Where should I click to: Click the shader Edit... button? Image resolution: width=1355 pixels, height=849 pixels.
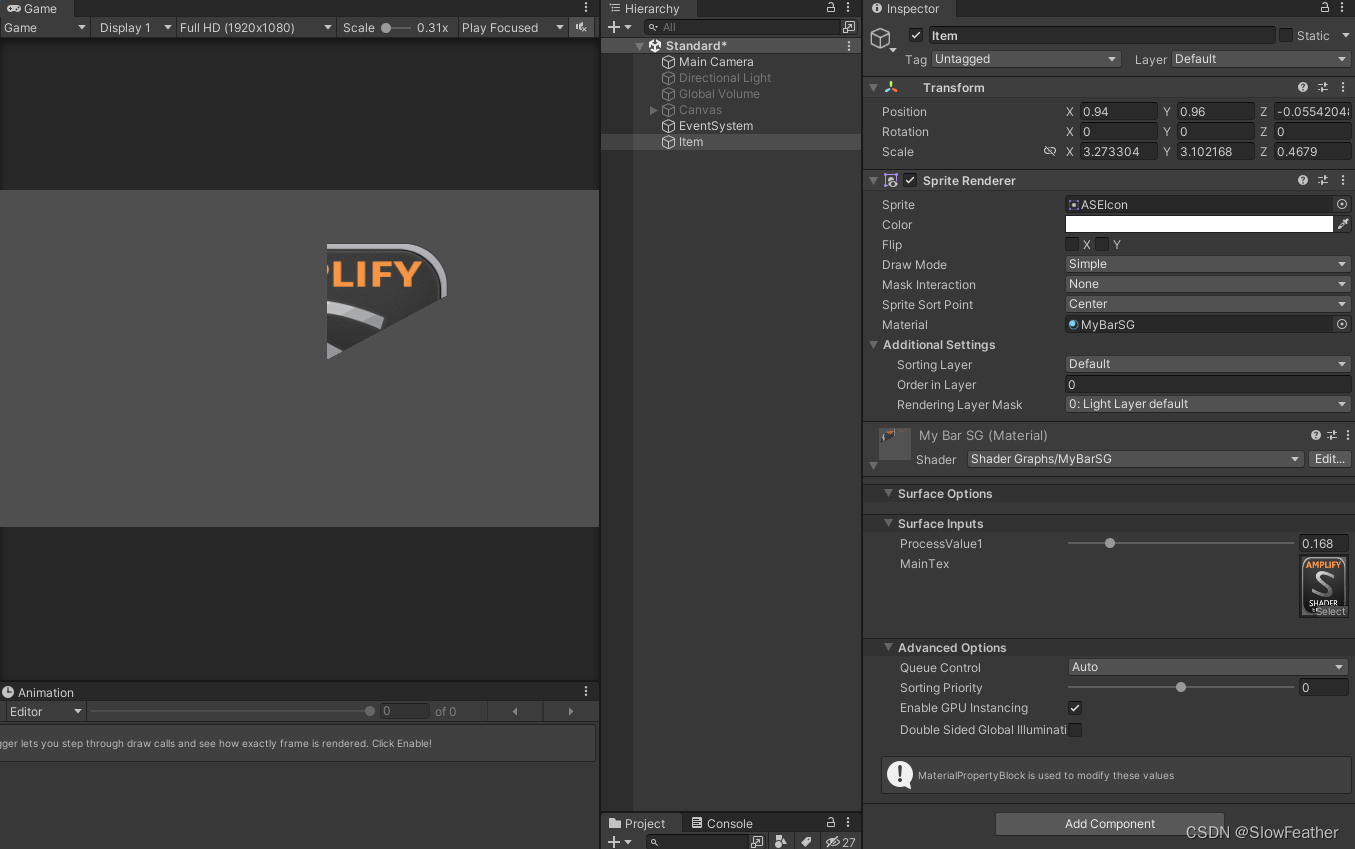coord(1329,459)
